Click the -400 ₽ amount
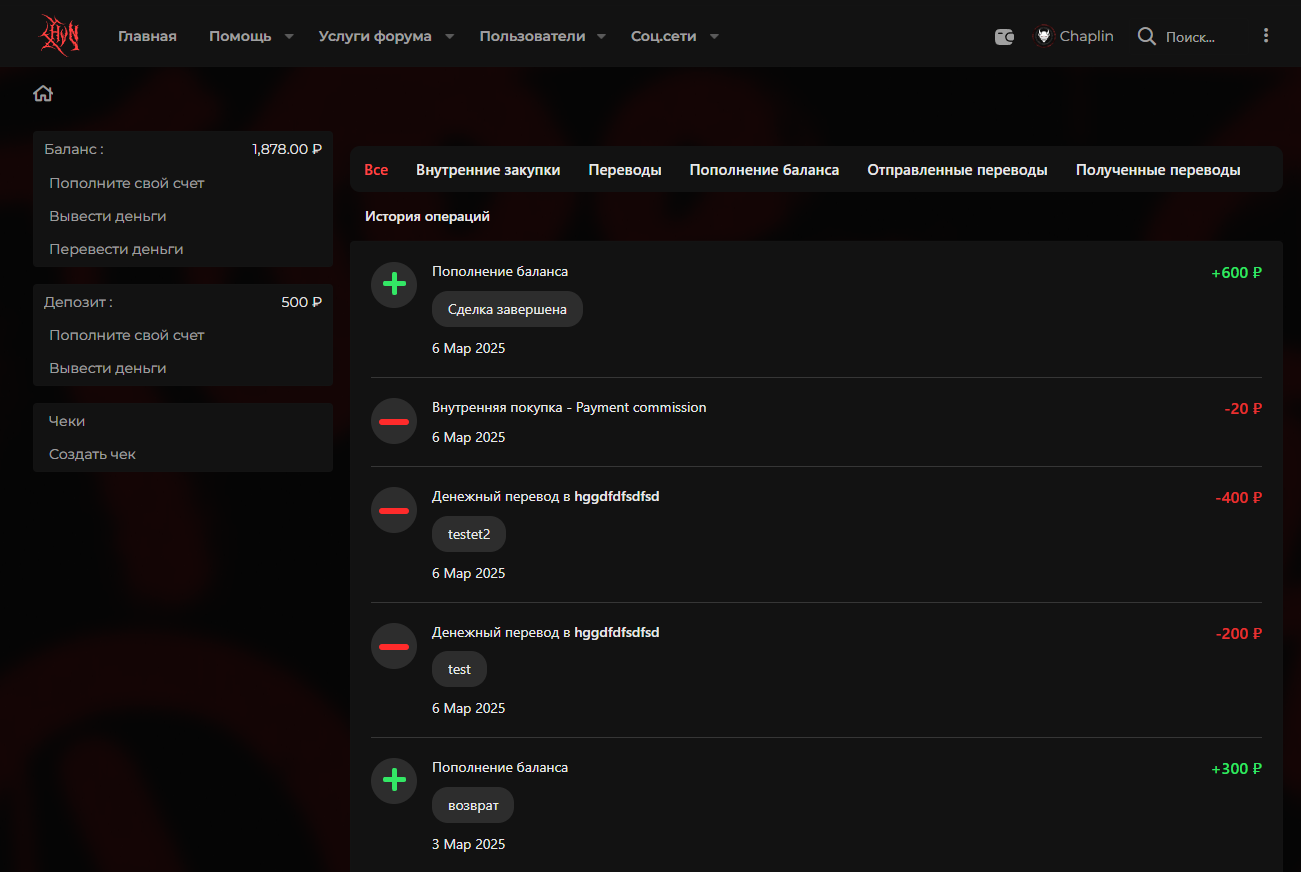 [1239, 498]
